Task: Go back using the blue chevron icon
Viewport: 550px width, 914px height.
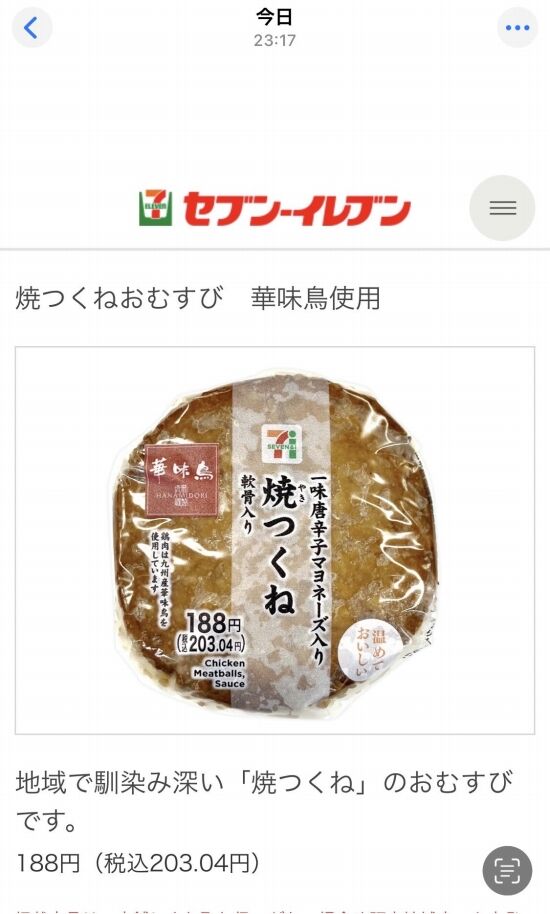Action: pos(31,27)
